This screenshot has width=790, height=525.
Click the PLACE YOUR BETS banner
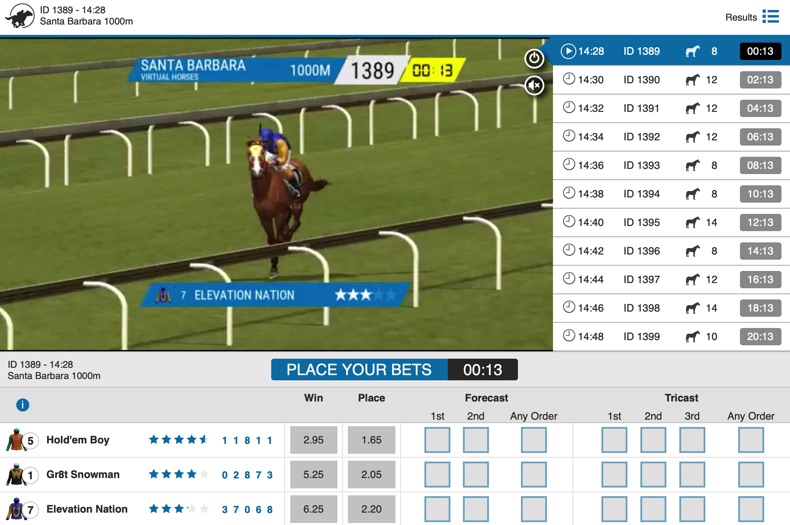394,369
